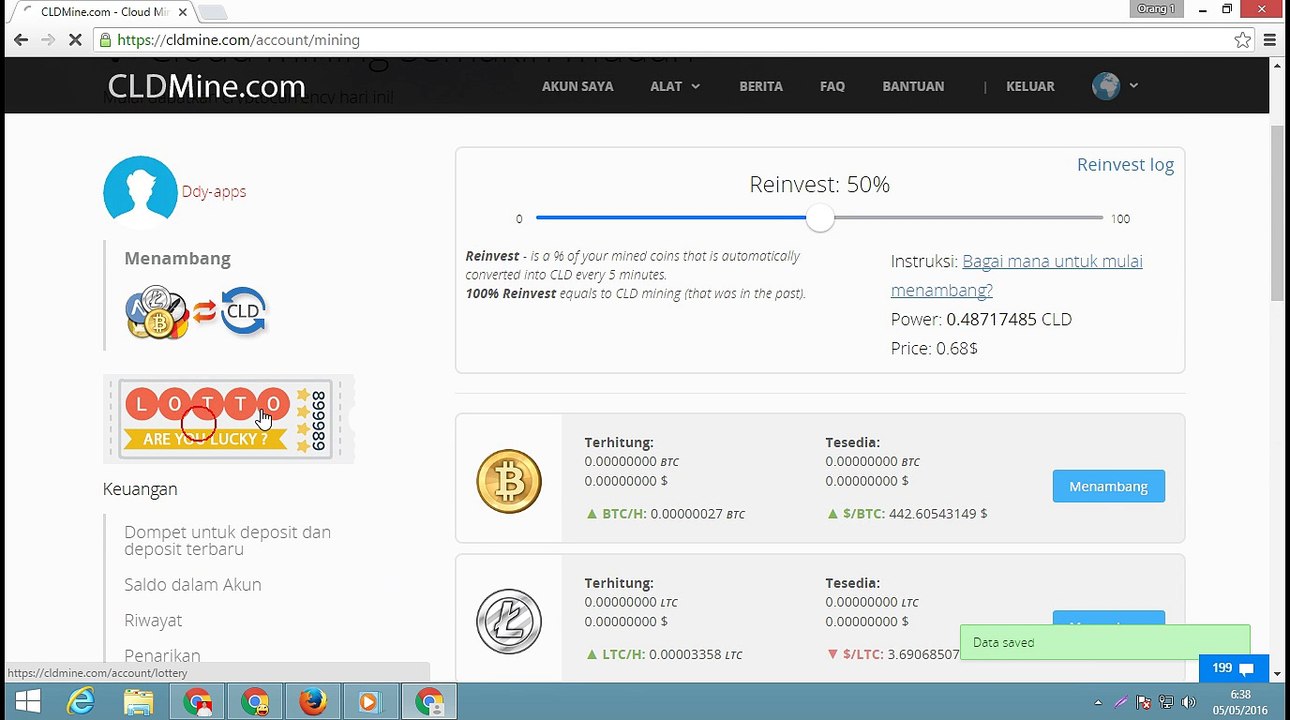Click the coins-to-CLD mining exchange icon
Viewport: 1290px width, 720px height.
click(196, 312)
